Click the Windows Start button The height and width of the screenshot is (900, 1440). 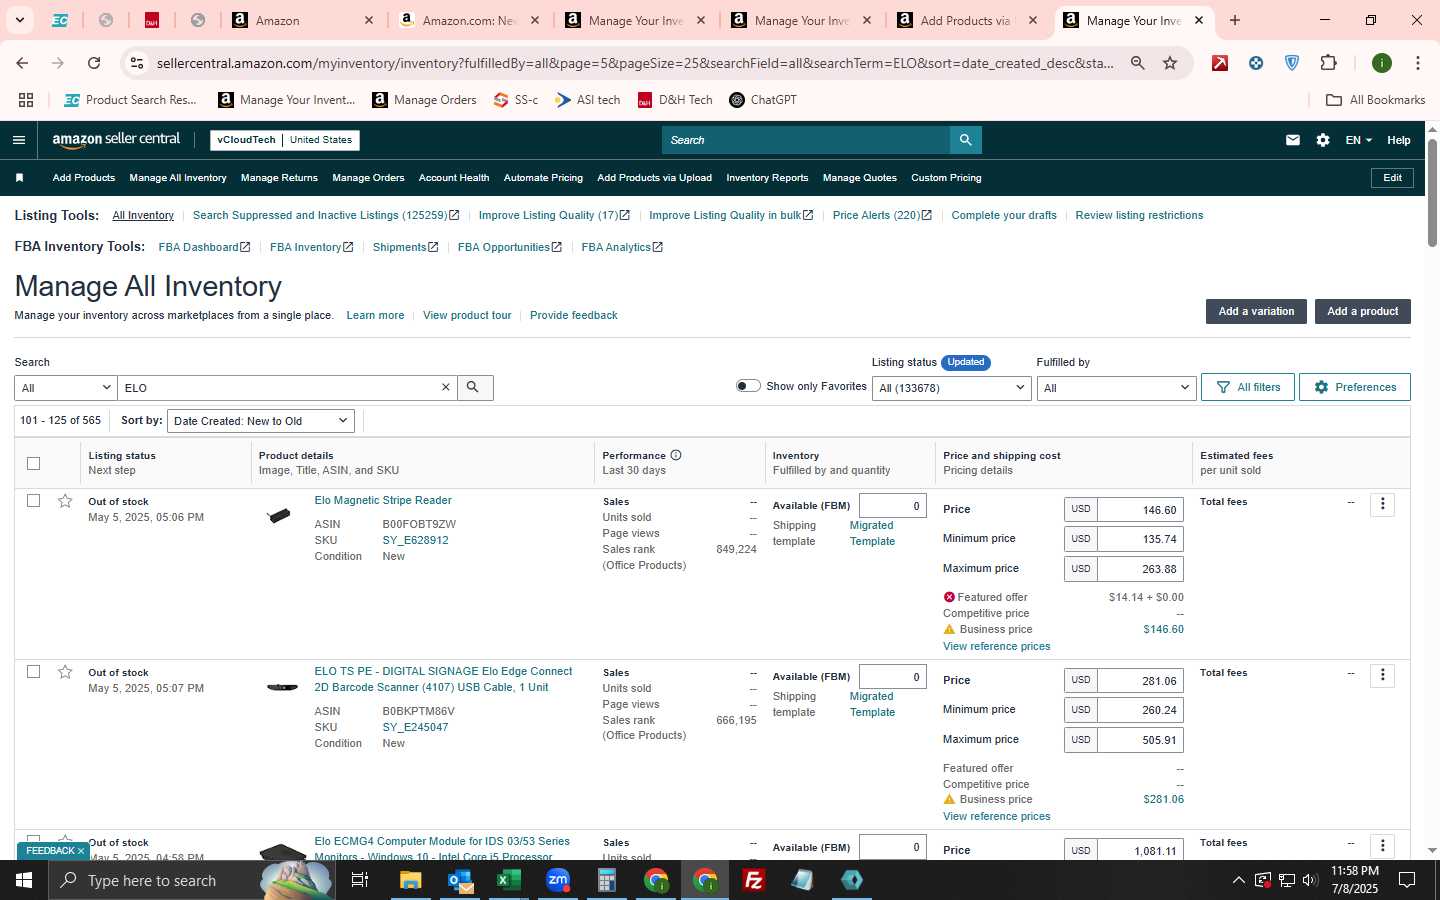tap(24, 880)
